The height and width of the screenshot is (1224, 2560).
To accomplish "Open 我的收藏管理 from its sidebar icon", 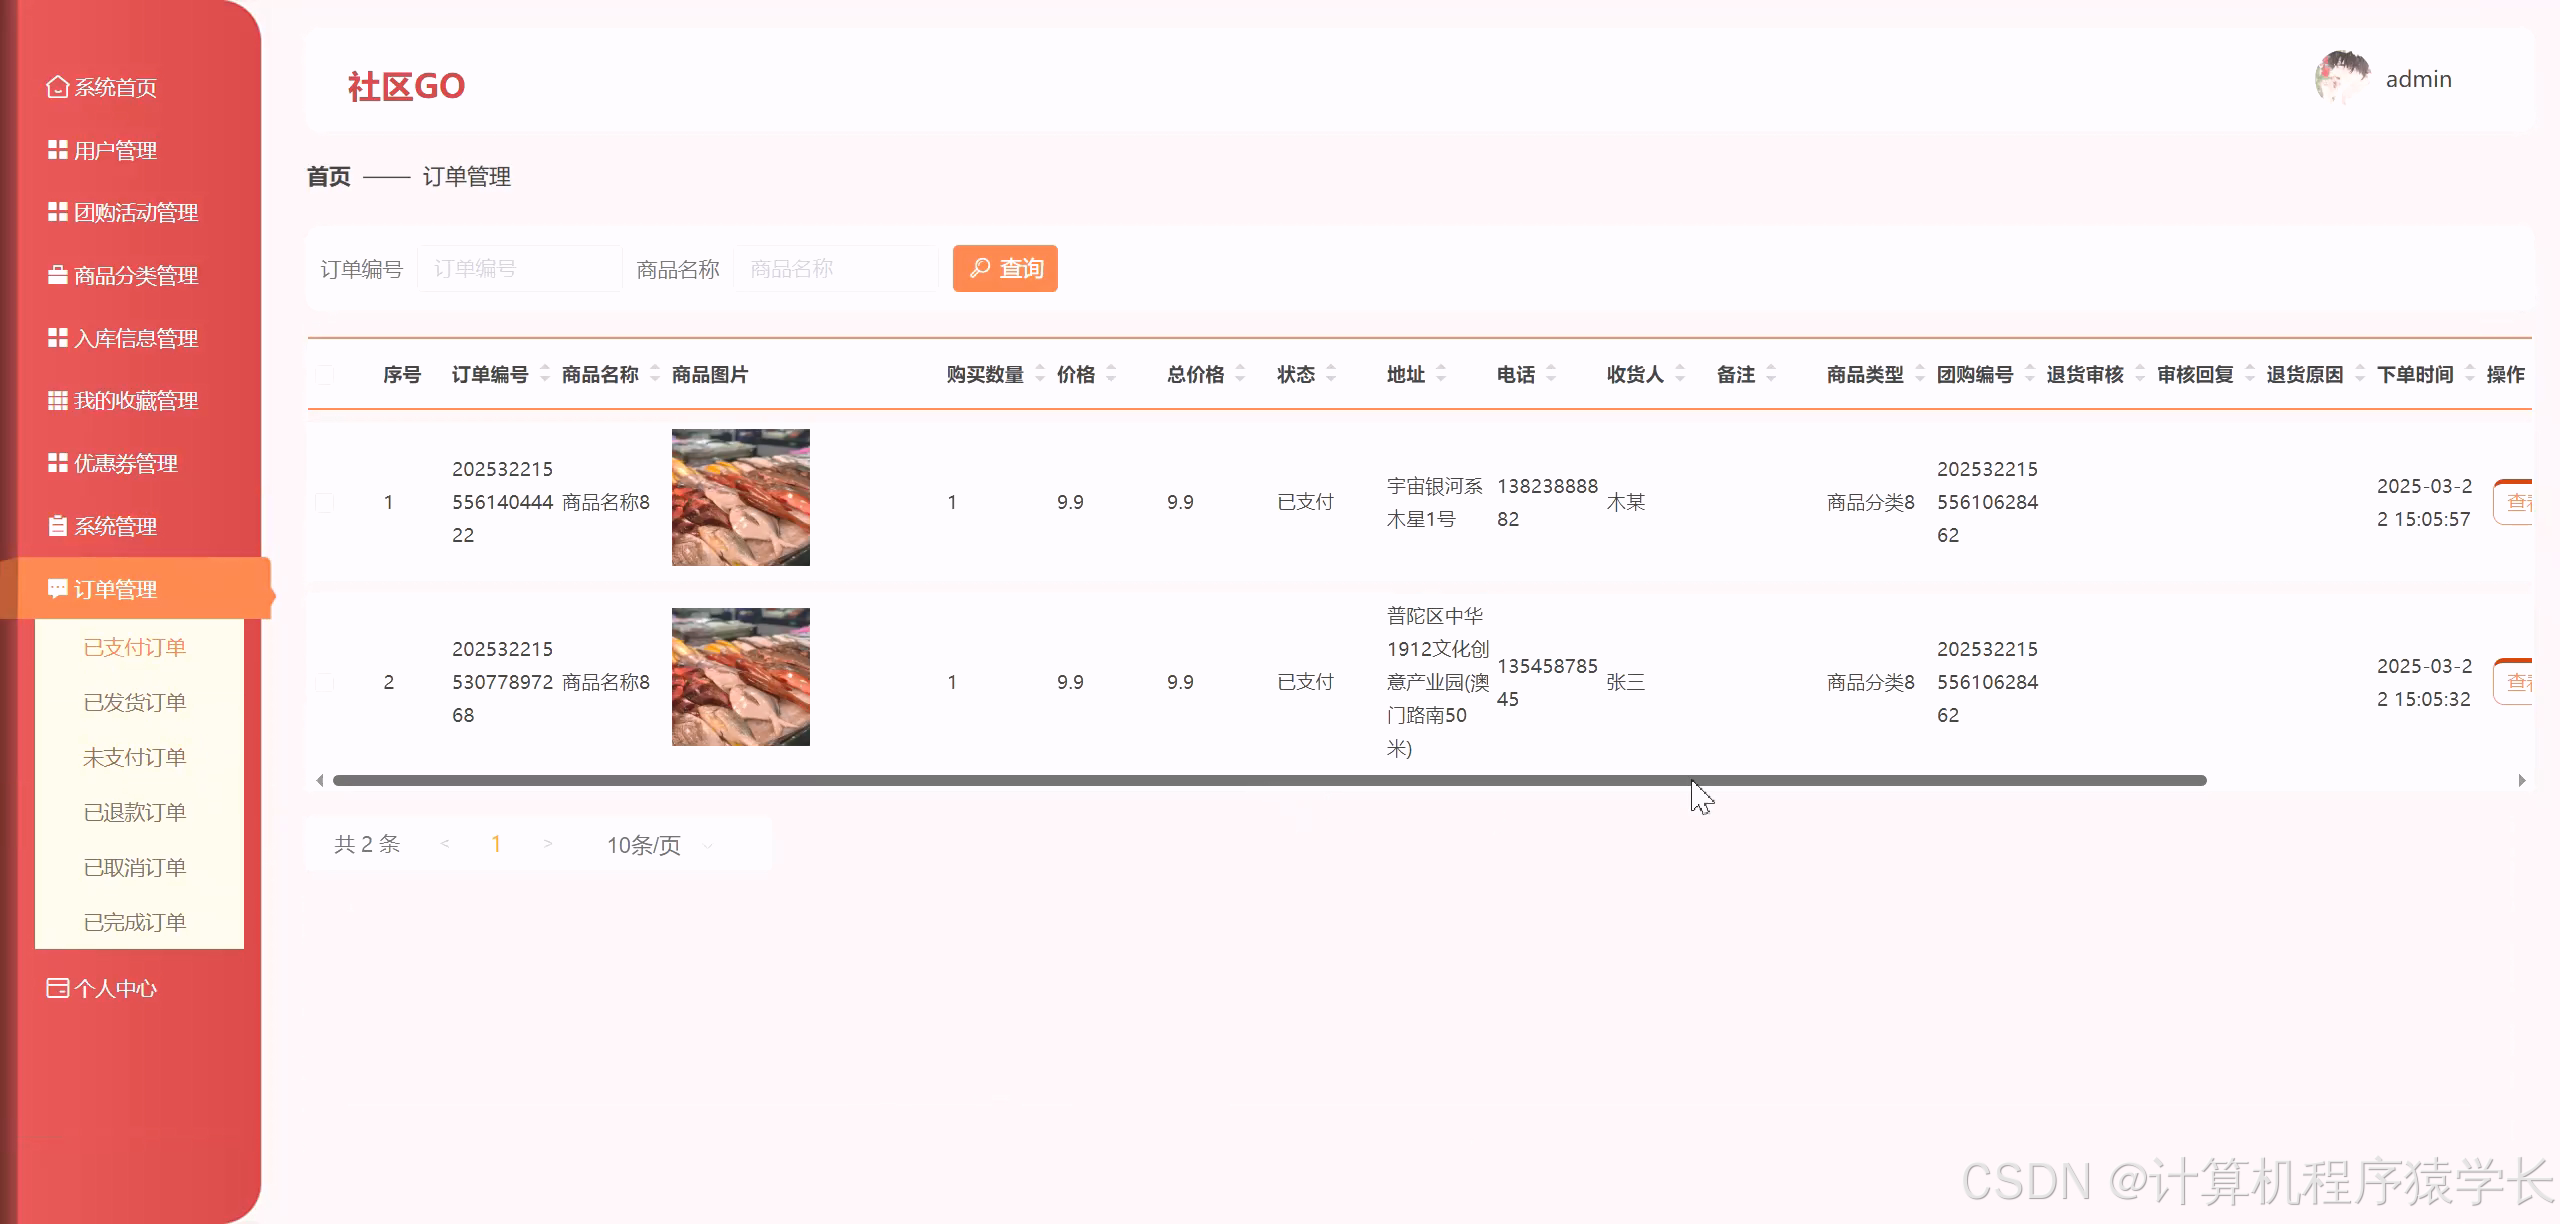I will pyautogui.click(x=57, y=400).
